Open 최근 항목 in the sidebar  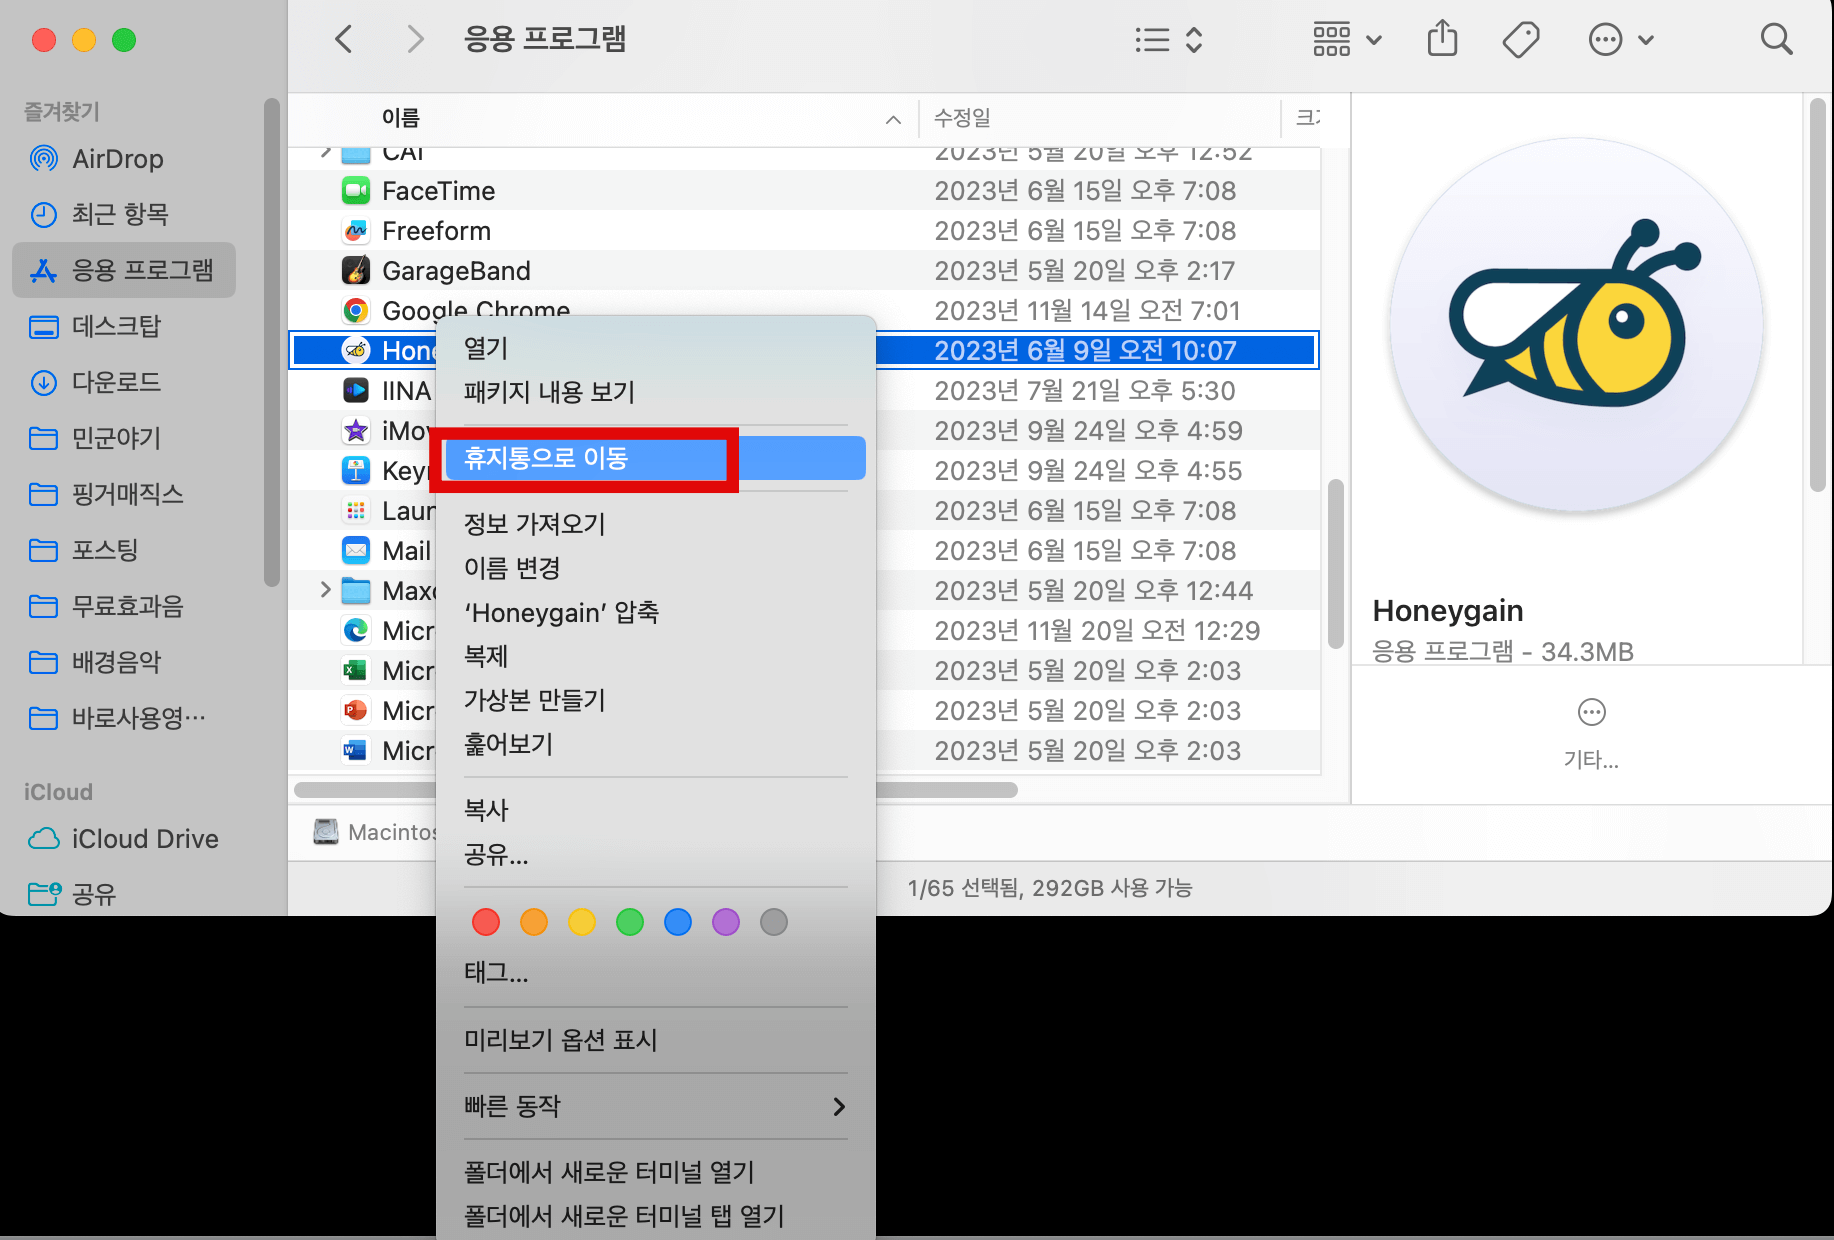click(x=124, y=214)
